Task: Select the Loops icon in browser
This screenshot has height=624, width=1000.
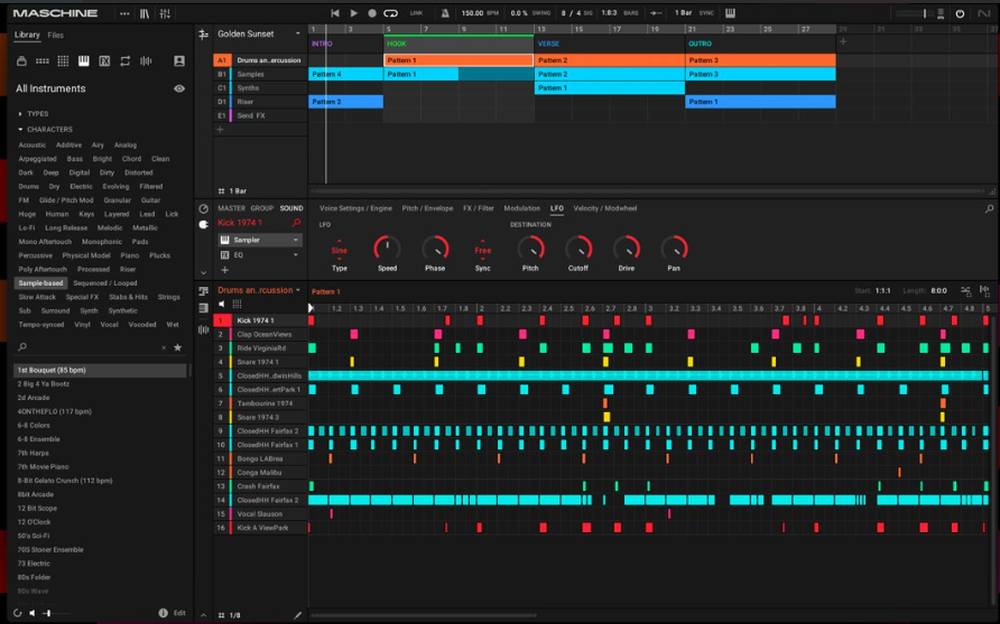Action: 125,61
